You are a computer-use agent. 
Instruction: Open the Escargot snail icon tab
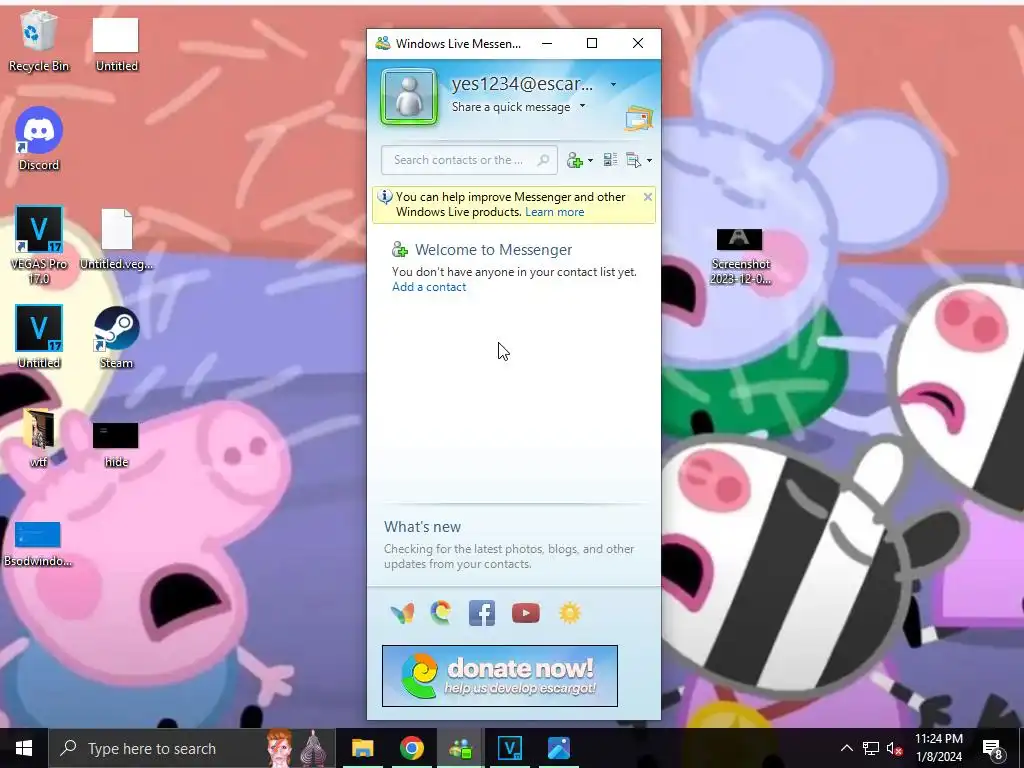(441, 613)
